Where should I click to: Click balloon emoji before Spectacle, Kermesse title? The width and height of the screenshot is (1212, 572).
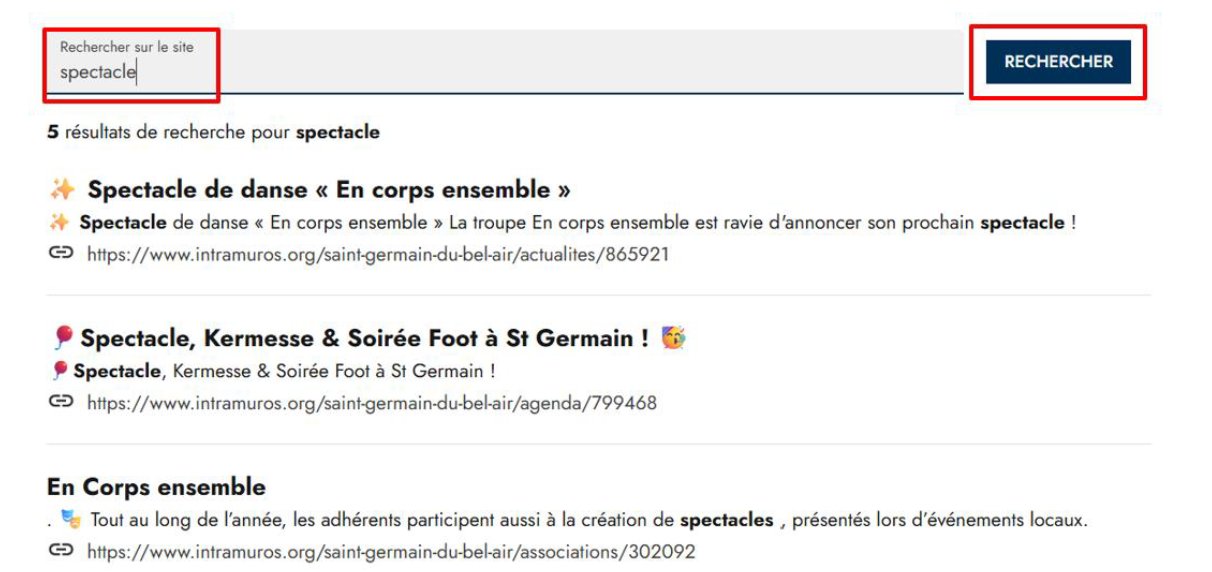63,338
